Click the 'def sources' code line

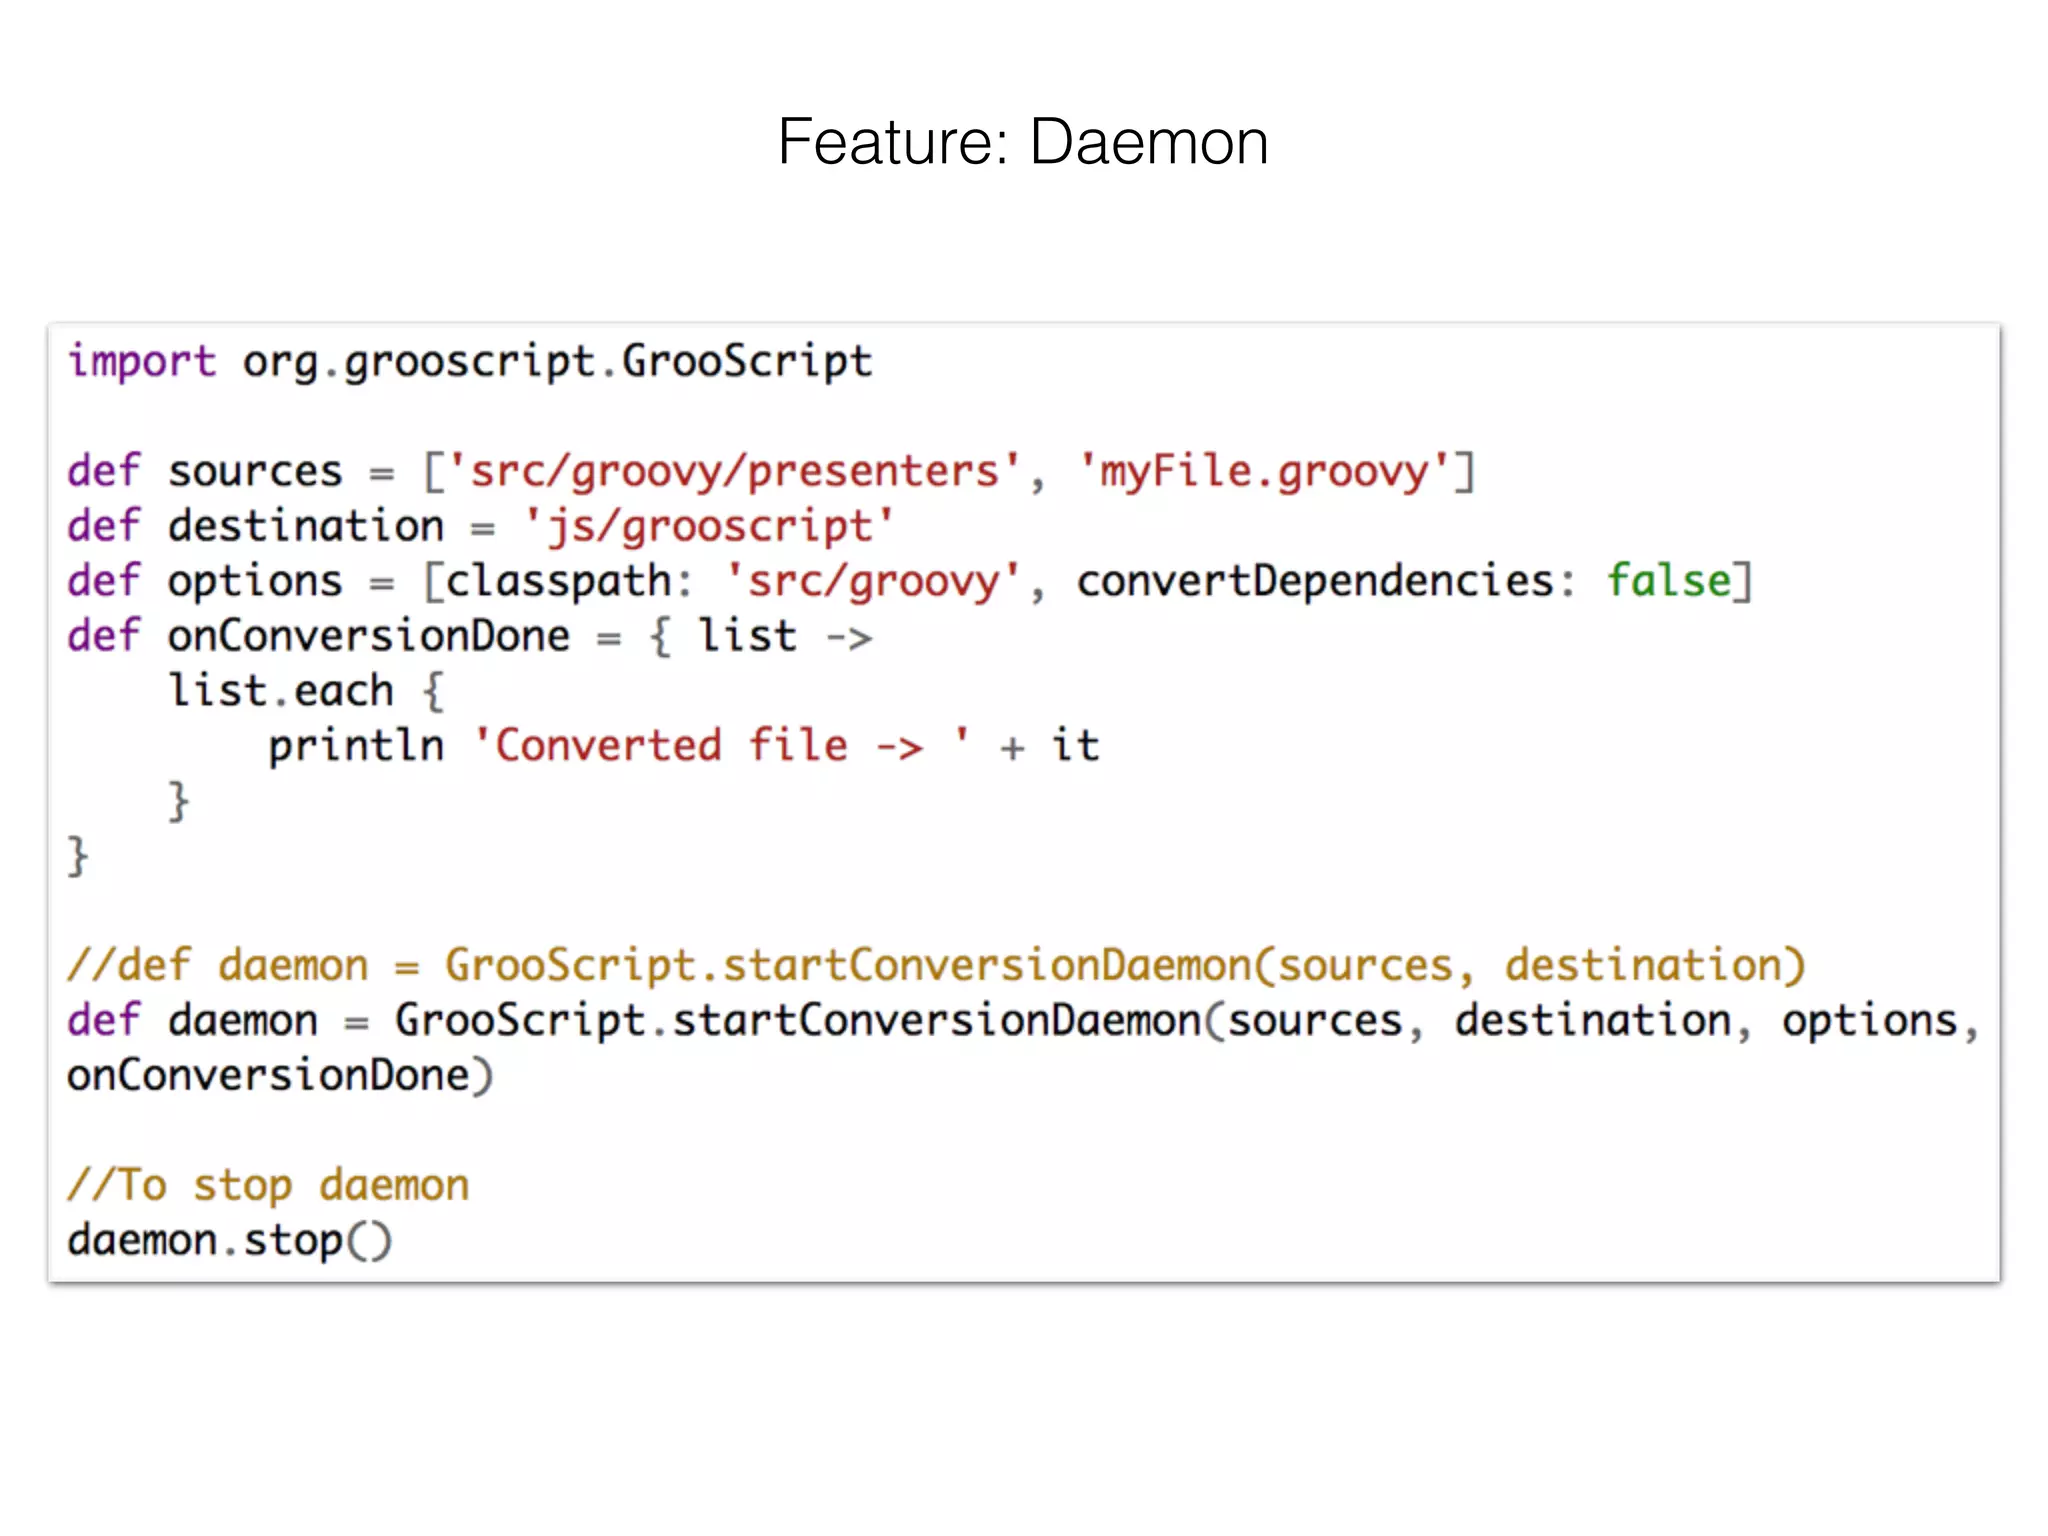[771, 471]
